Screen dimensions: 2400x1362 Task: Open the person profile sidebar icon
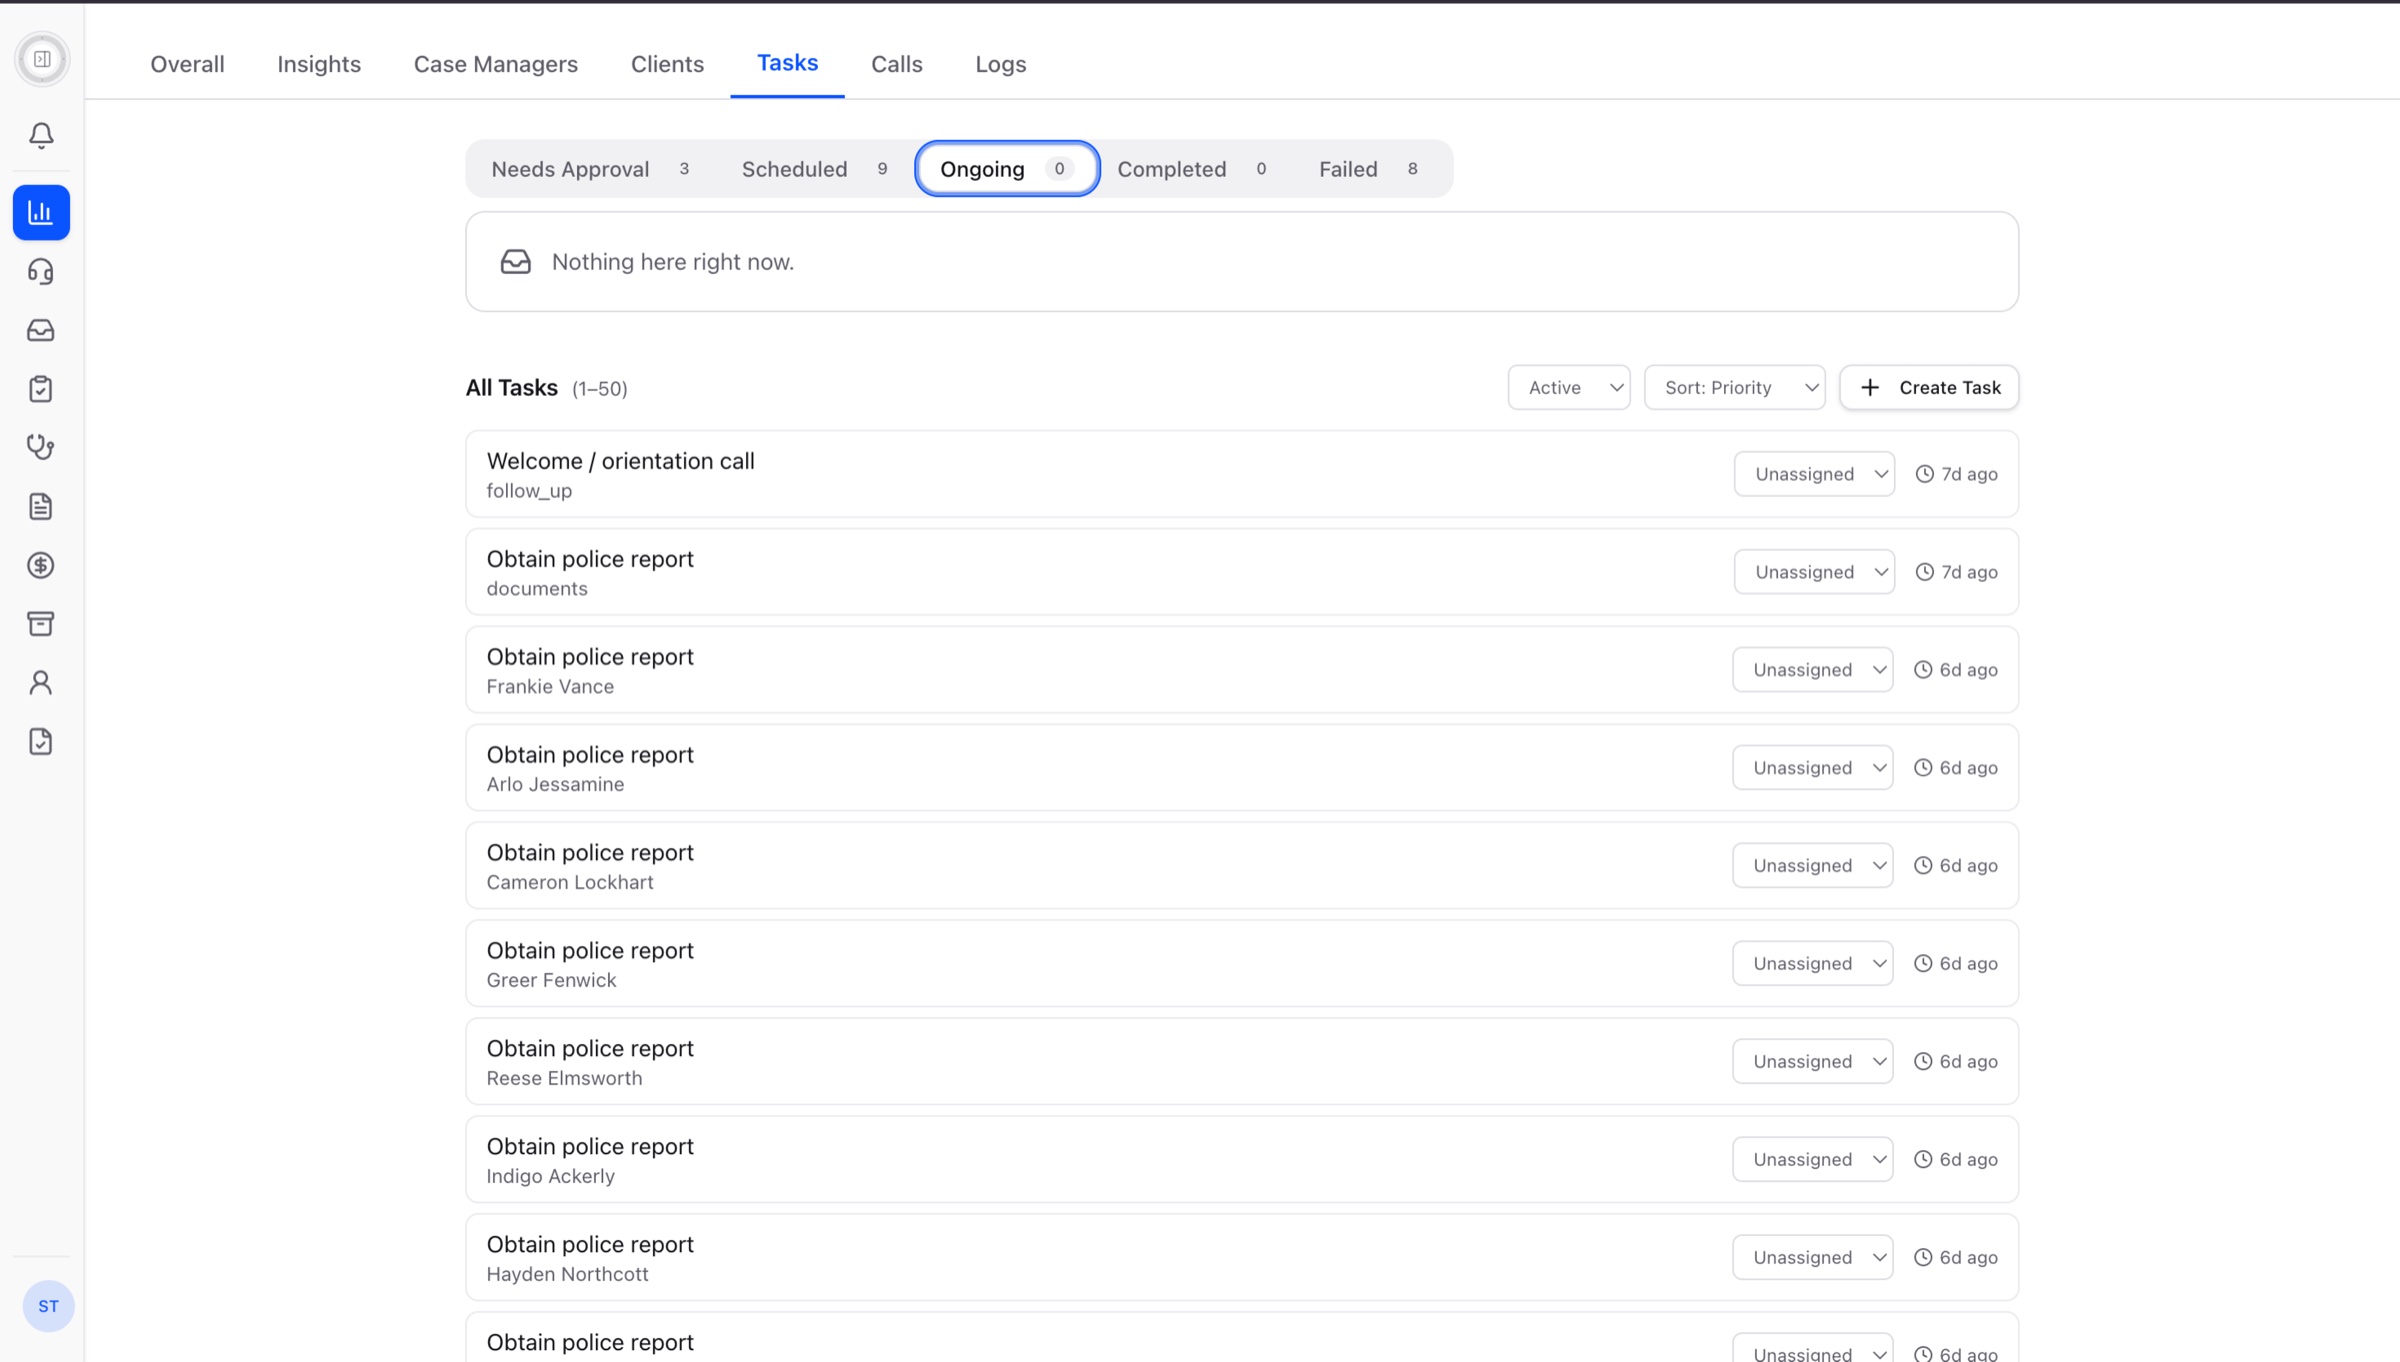[41, 683]
